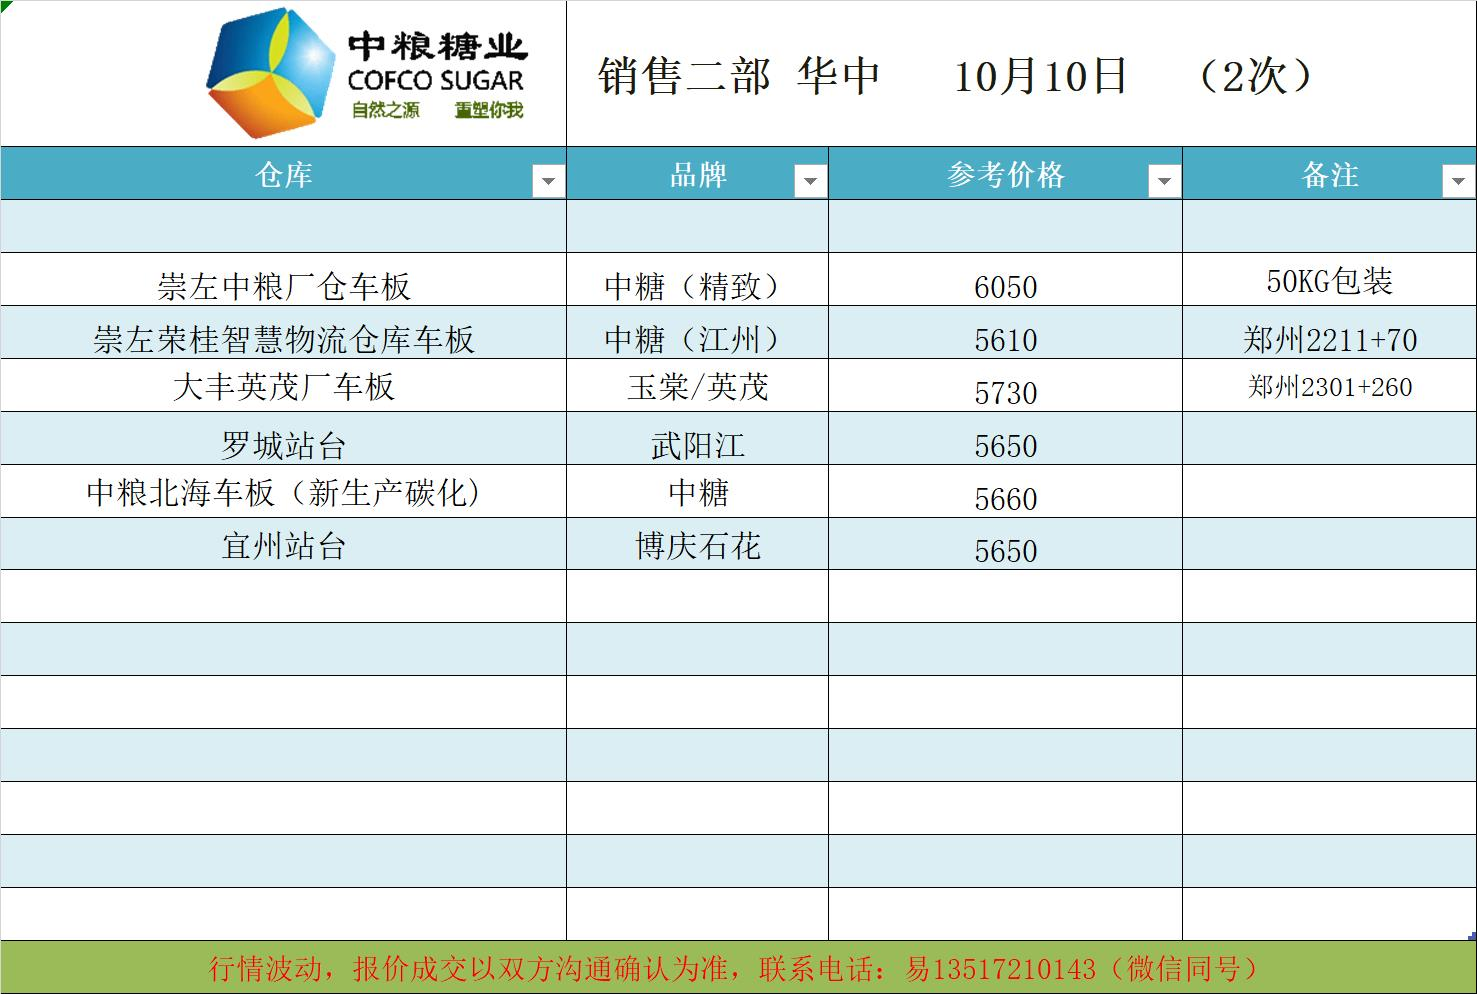Select the title cell 销售二部 华中
The image size is (1477, 994).
[739, 76]
